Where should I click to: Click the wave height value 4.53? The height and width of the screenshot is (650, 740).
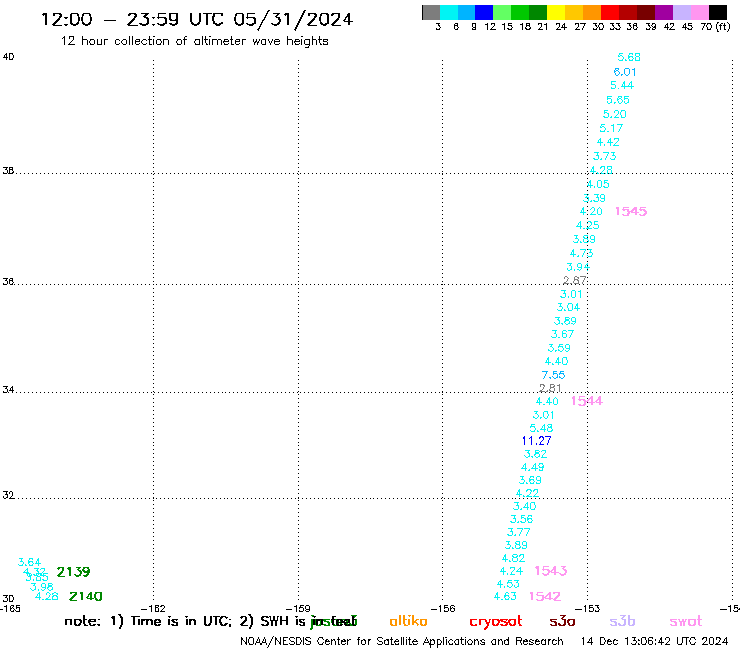tap(508, 584)
